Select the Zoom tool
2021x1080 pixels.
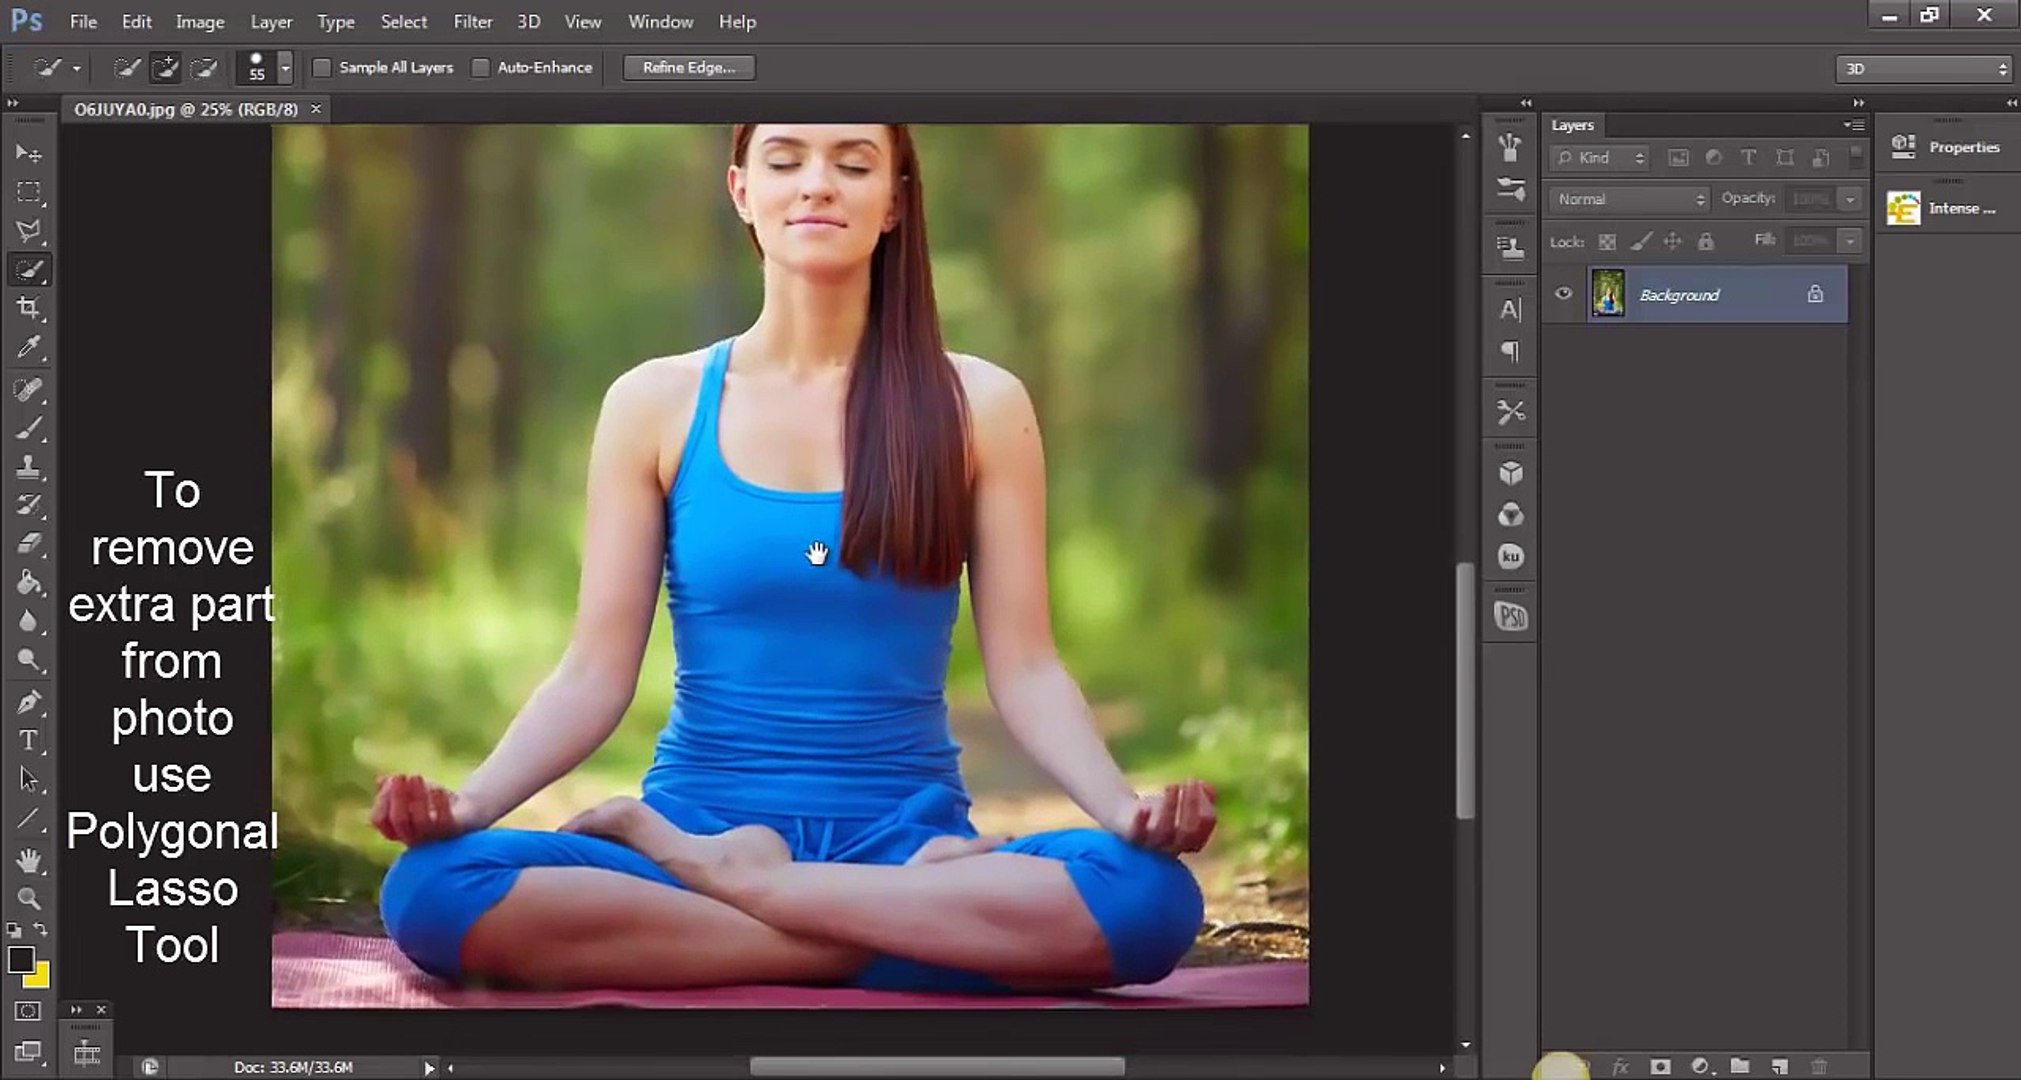(x=29, y=897)
